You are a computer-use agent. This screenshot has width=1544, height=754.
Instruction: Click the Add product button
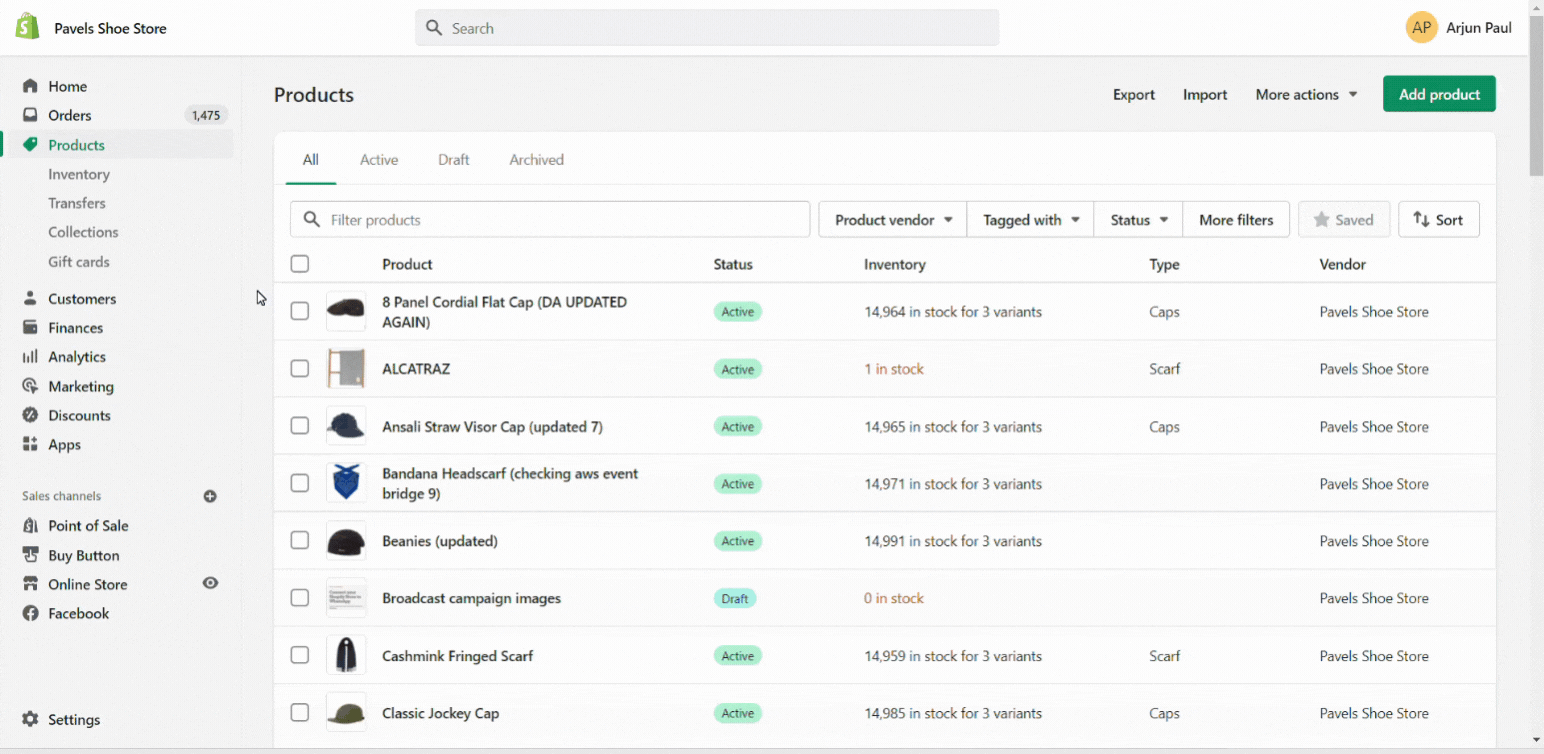[x=1439, y=94]
